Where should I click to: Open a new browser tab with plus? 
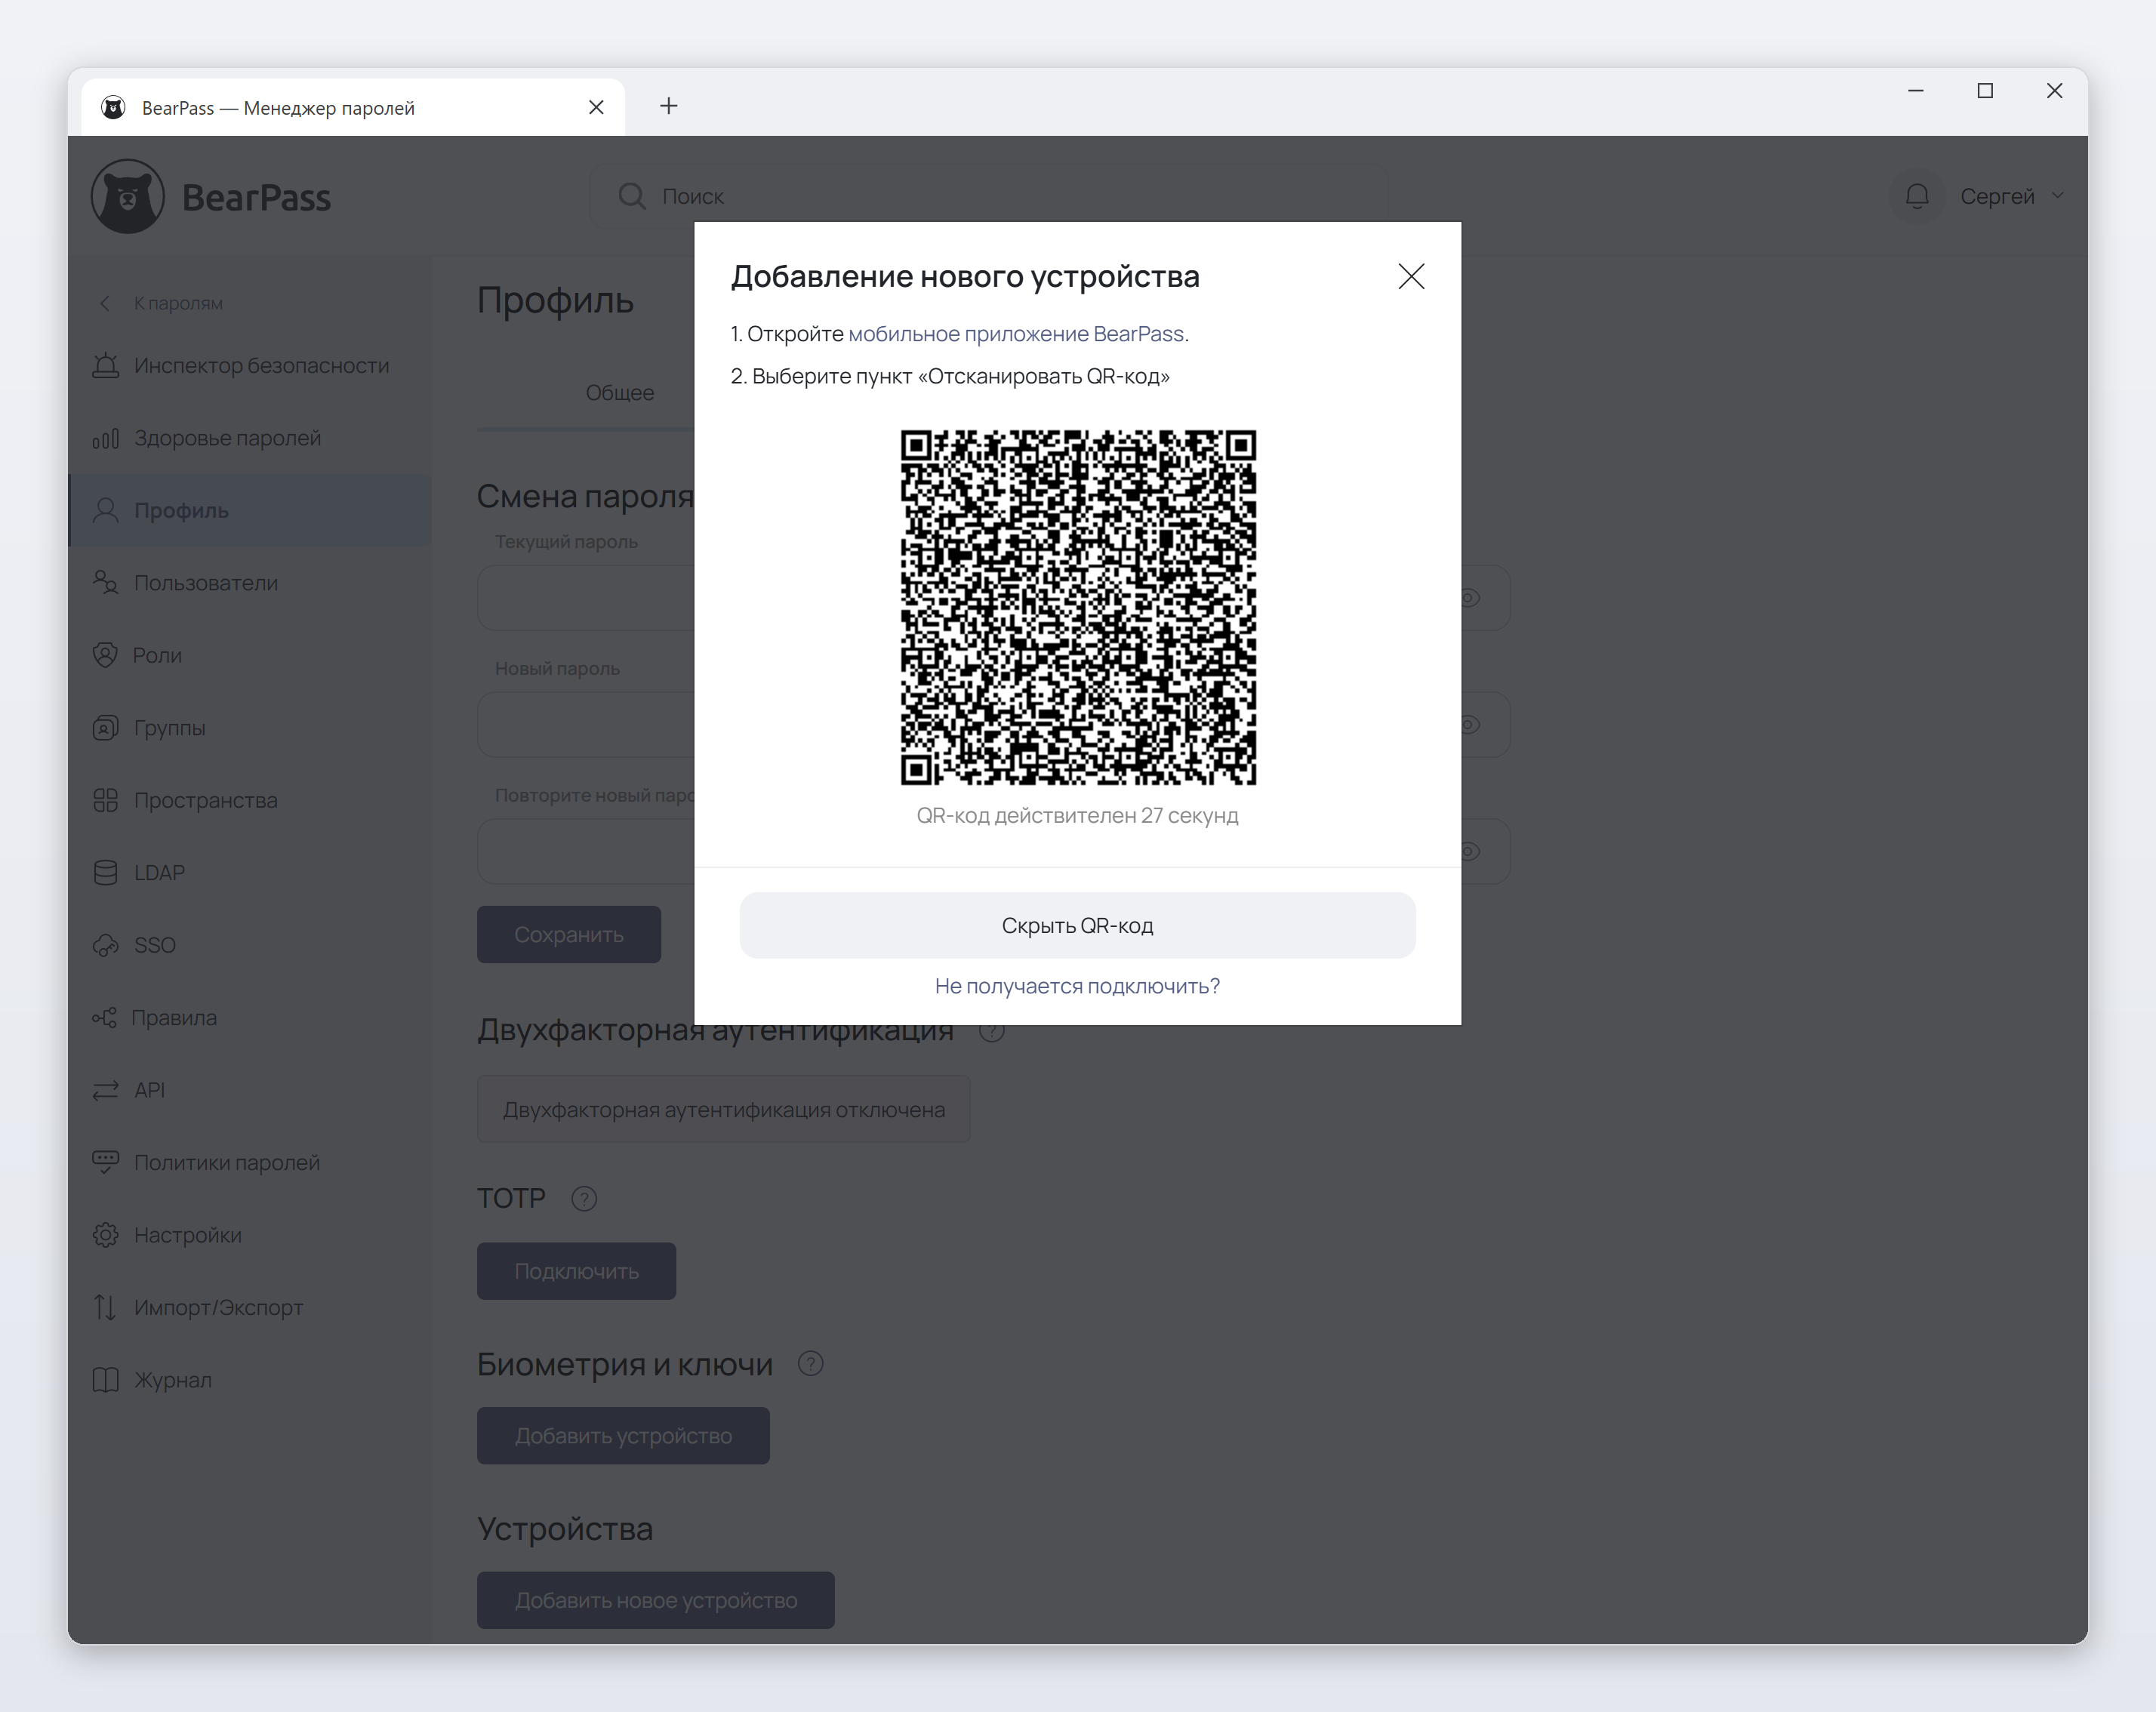[669, 106]
